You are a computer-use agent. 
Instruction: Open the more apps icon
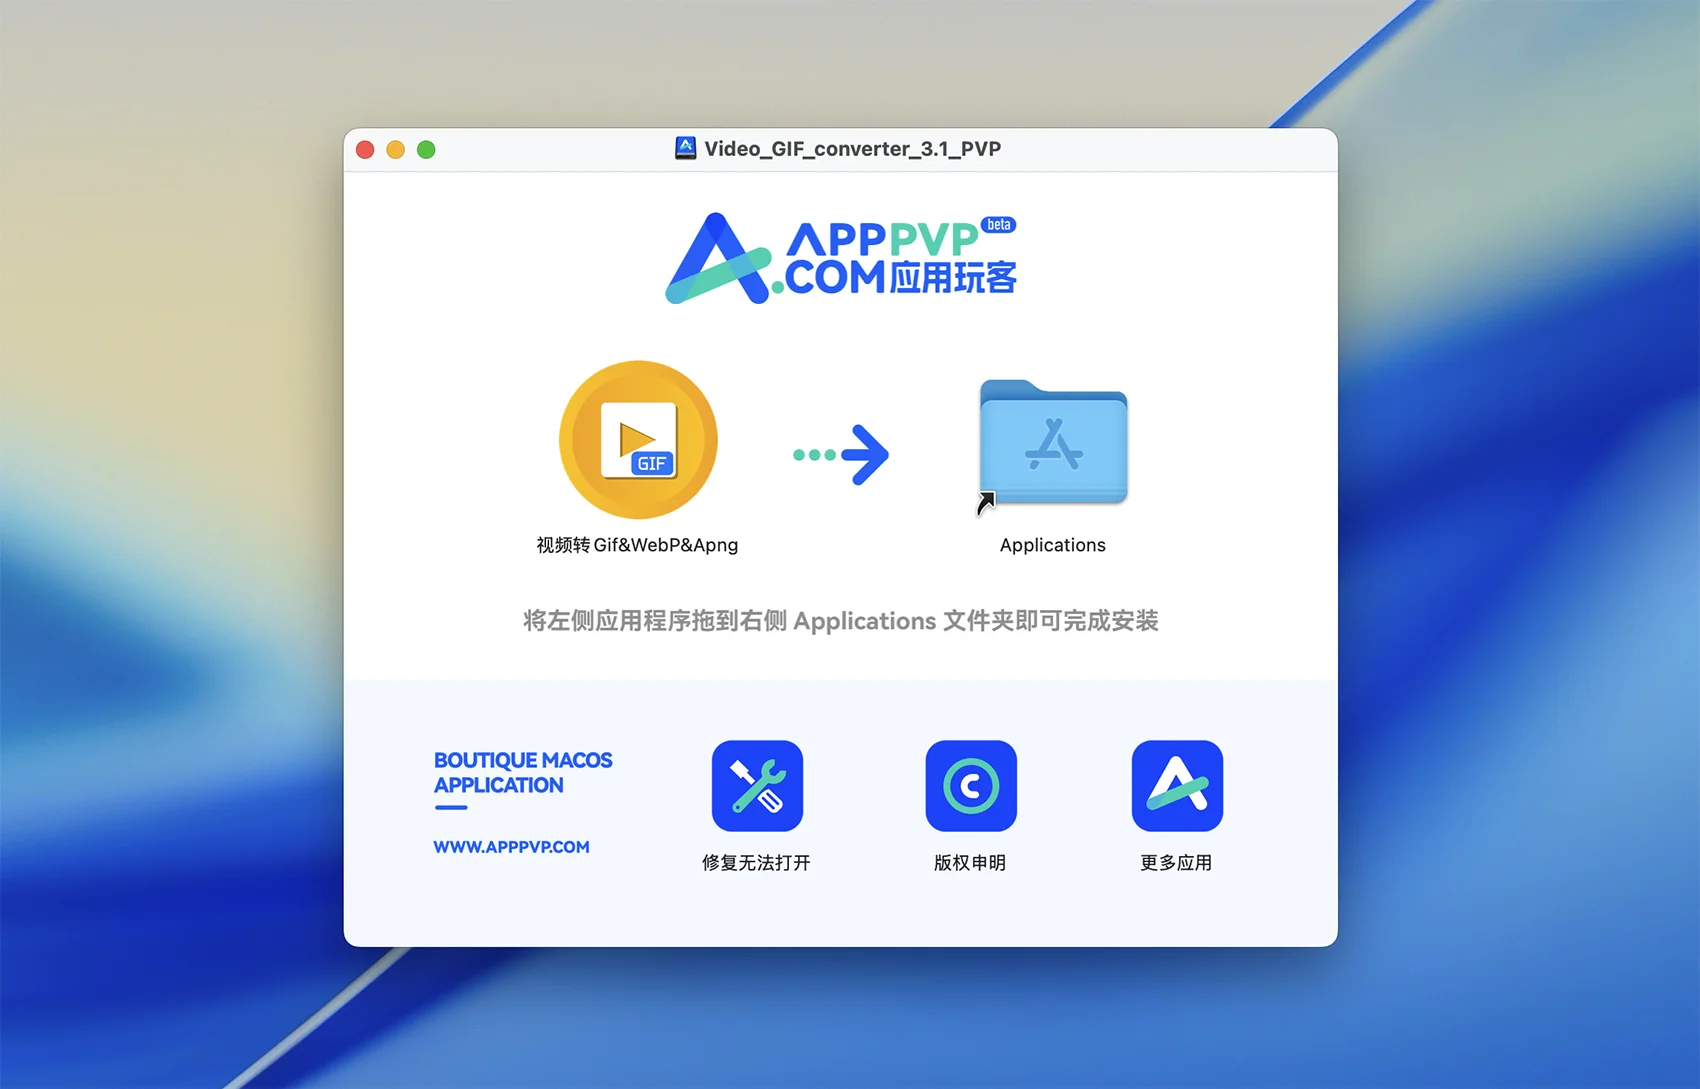coord(1176,786)
